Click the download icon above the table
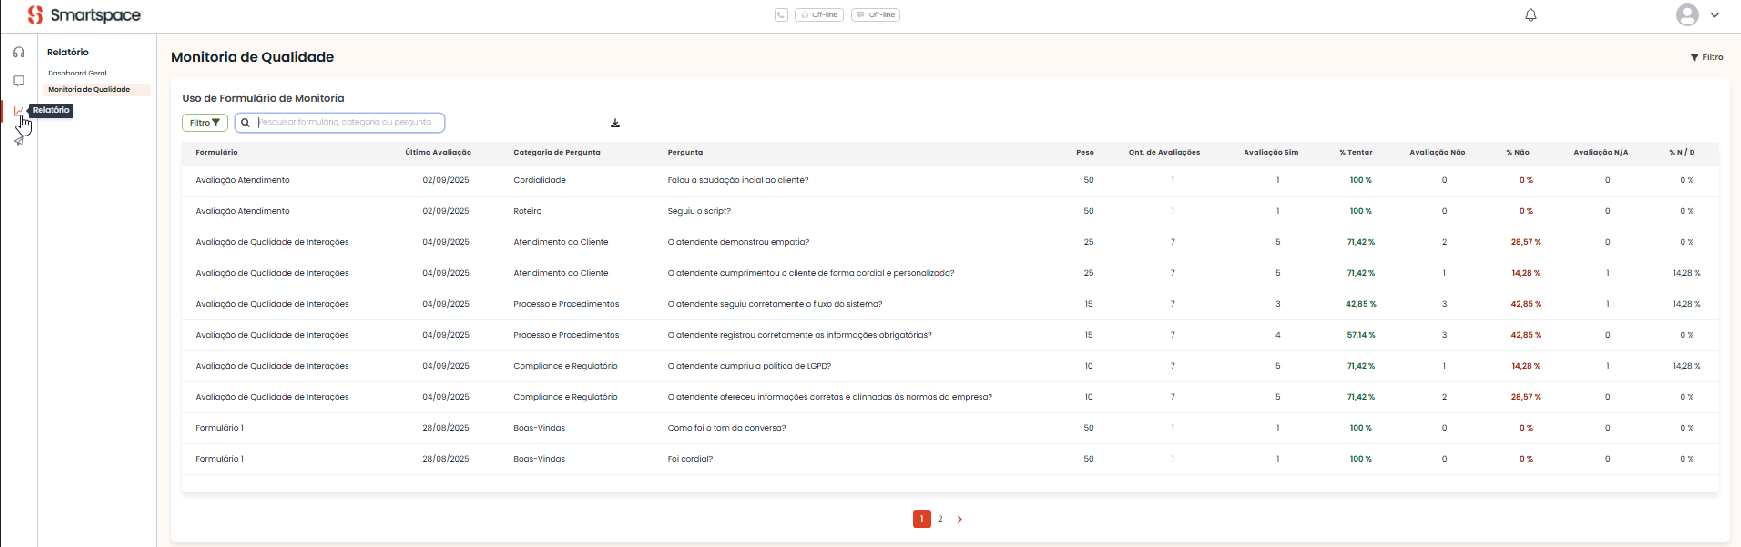 pos(615,123)
